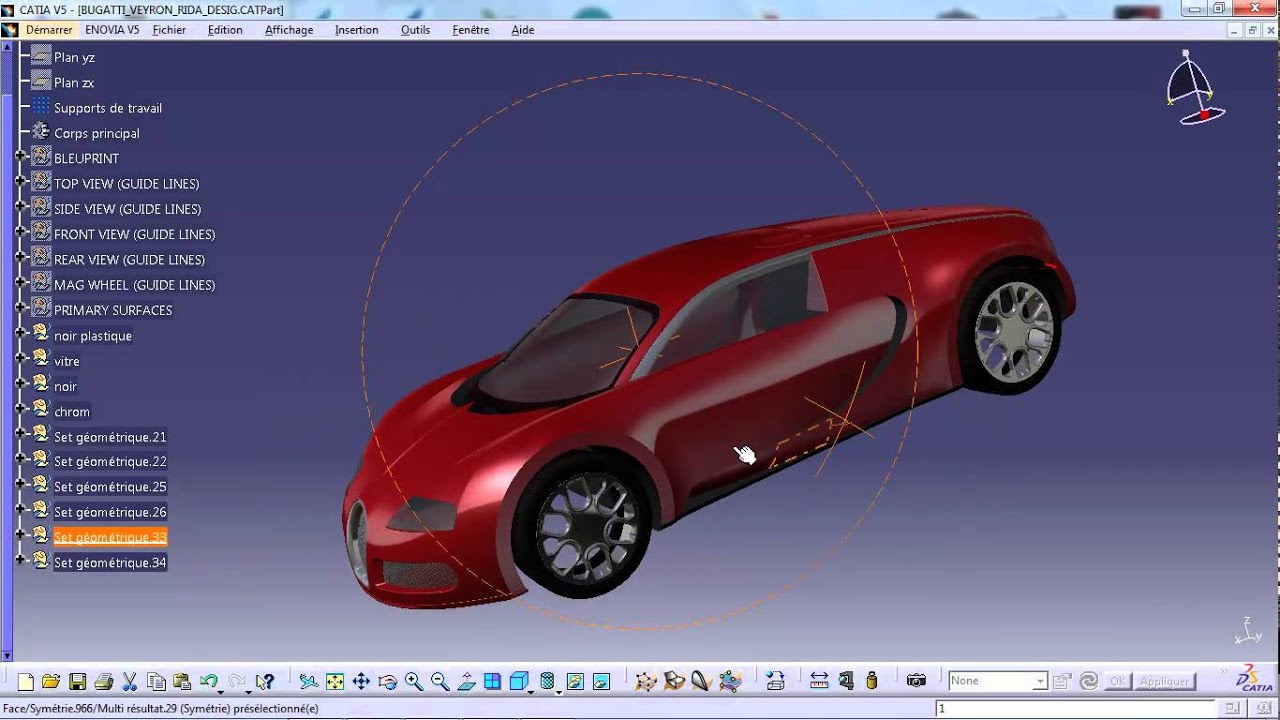Select the chrom geometrical set
This screenshot has height=720, width=1280.
pyautogui.click(x=72, y=412)
